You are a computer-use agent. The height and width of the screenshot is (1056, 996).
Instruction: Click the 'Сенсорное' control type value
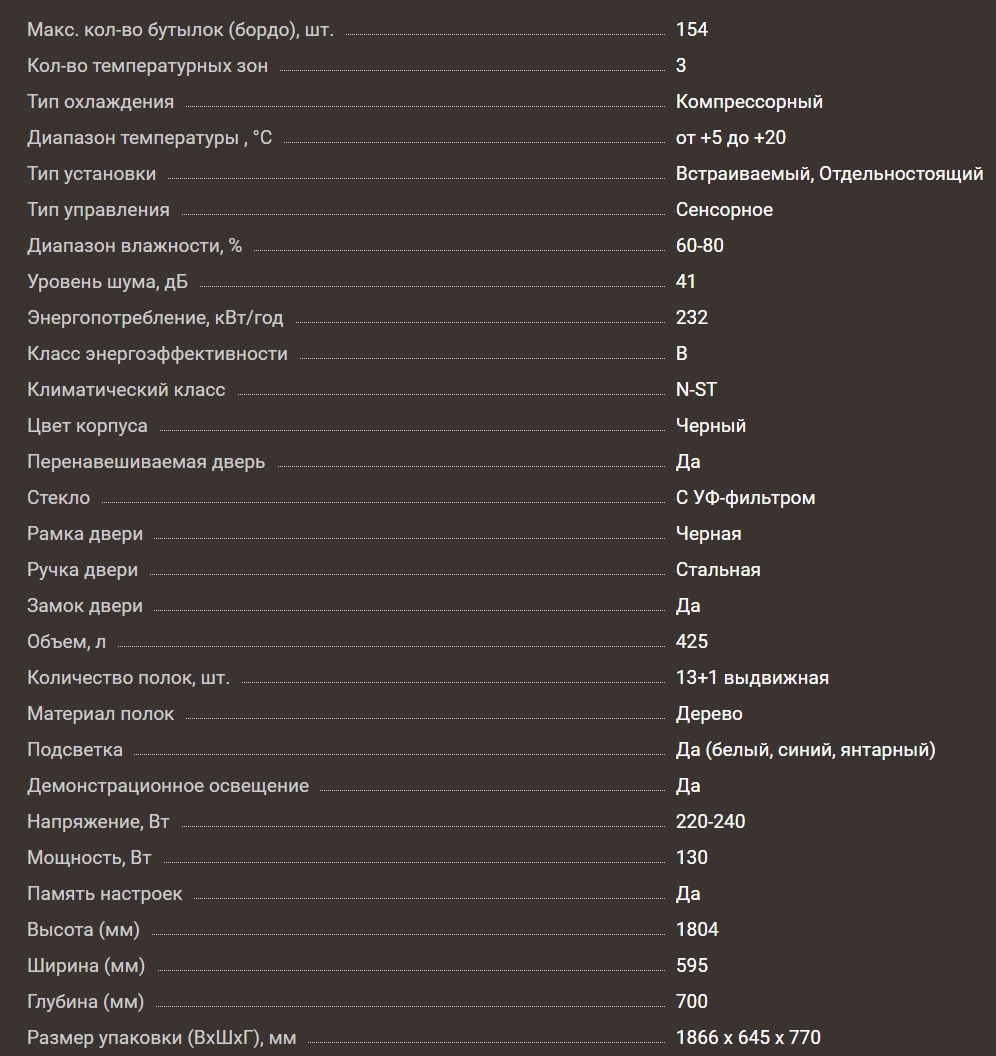[724, 210]
